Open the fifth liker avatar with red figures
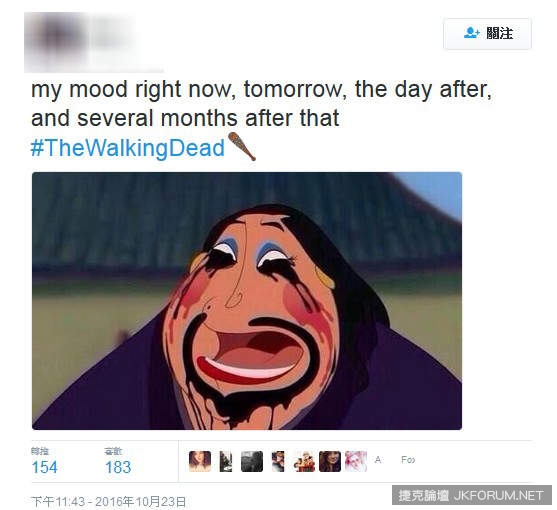Image resolution: width=557 pixels, height=510 pixels. [304, 461]
